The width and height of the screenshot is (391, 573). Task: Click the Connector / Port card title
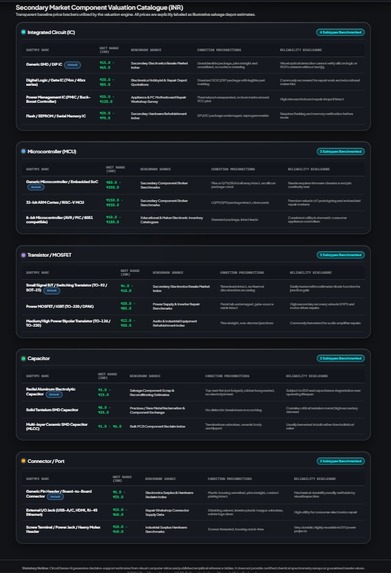click(46, 461)
